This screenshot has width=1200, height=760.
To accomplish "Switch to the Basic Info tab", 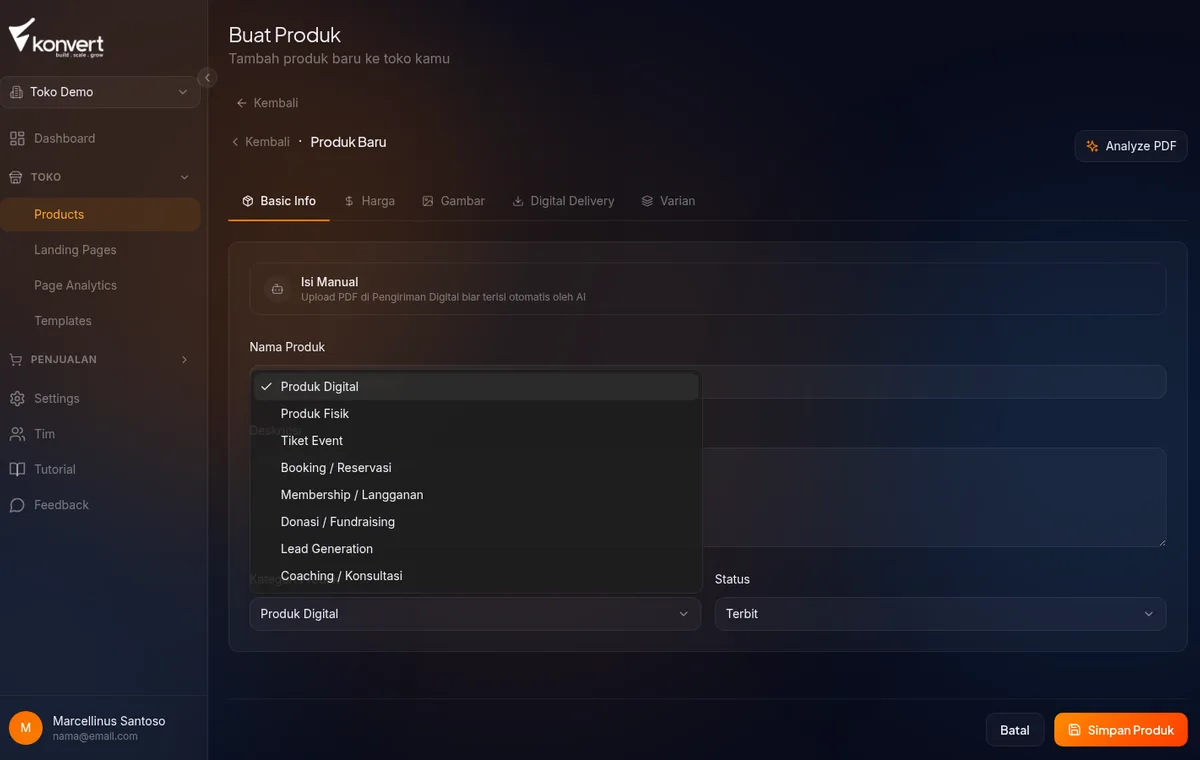I will [x=279, y=201].
